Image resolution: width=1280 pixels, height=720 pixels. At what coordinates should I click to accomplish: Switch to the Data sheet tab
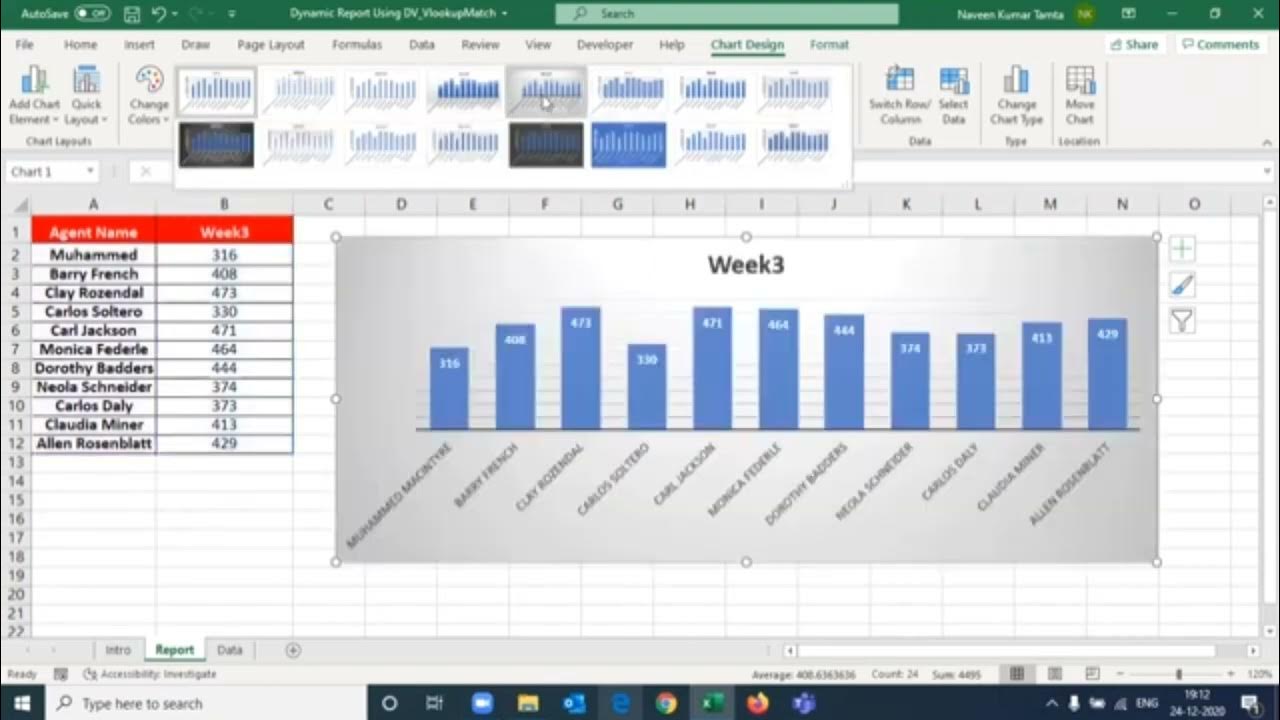[230, 650]
